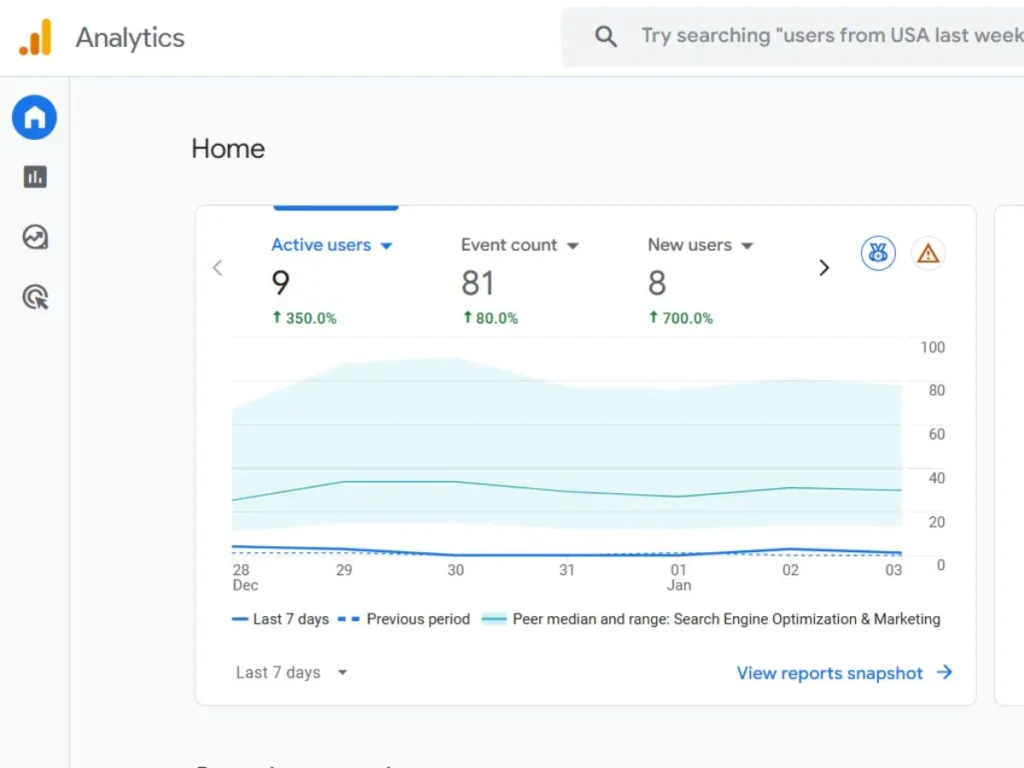Go to previous metrics with left chevron
This screenshot has width=1024, height=768.
click(218, 268)
